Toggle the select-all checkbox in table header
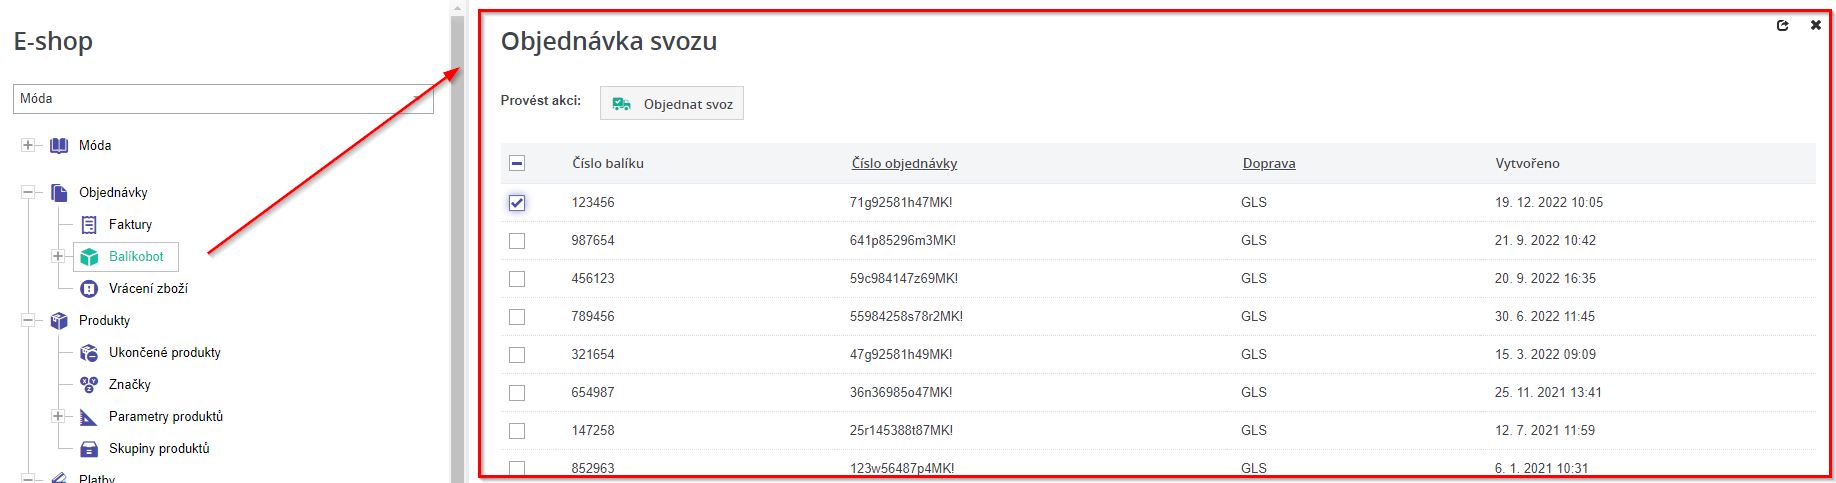 point(517,164)
